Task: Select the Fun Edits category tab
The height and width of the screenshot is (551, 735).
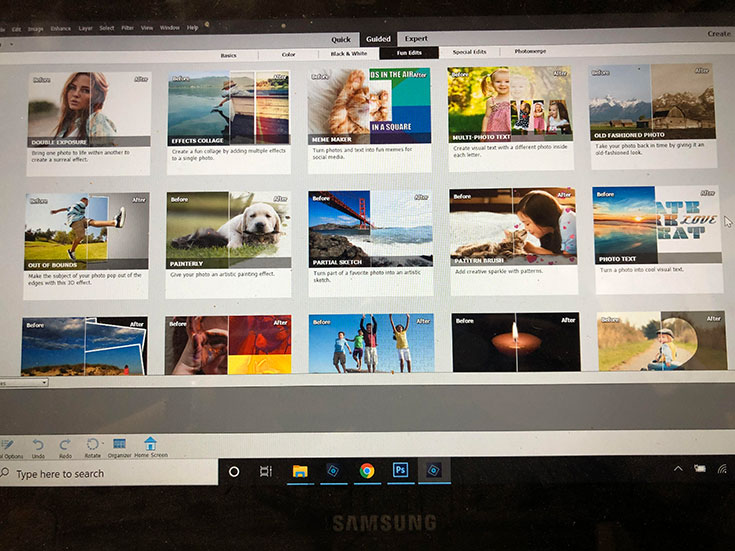Action: click(409, 53)
